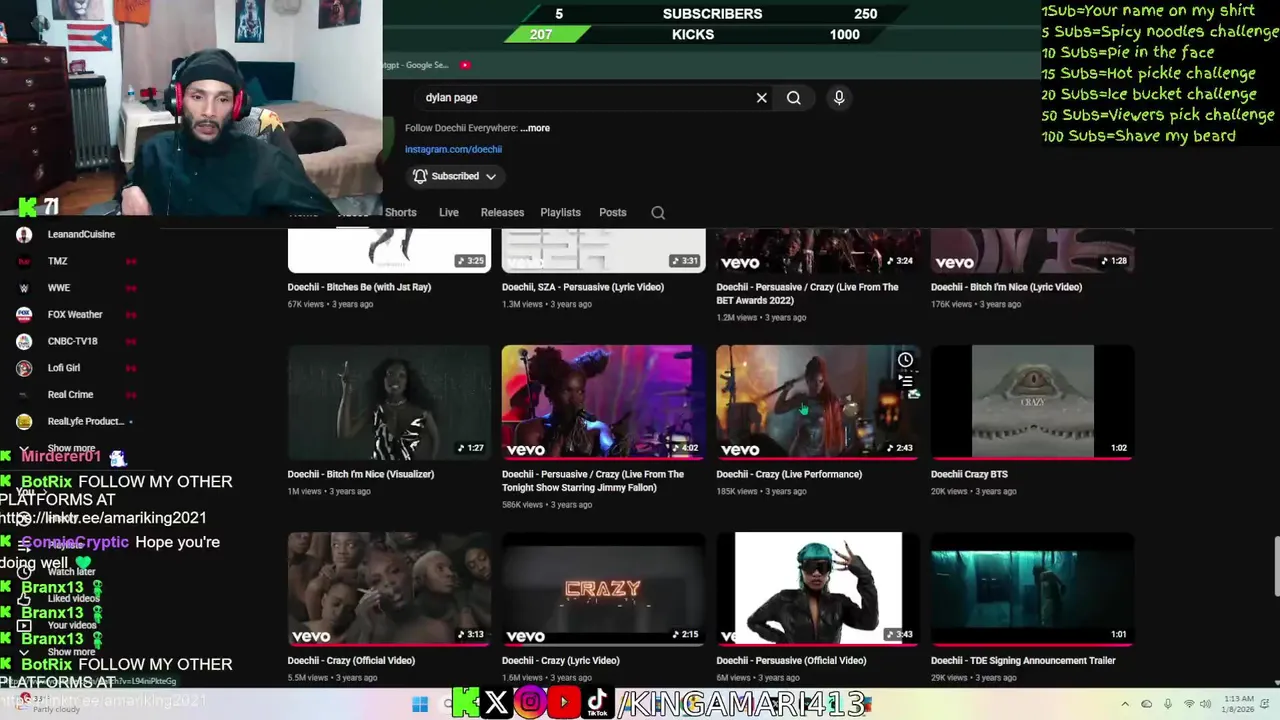Click the page vertical scrollbar thumb
Image resolution: width=1280 pixels, height=720 pixels.
[x=1275, y=566]
